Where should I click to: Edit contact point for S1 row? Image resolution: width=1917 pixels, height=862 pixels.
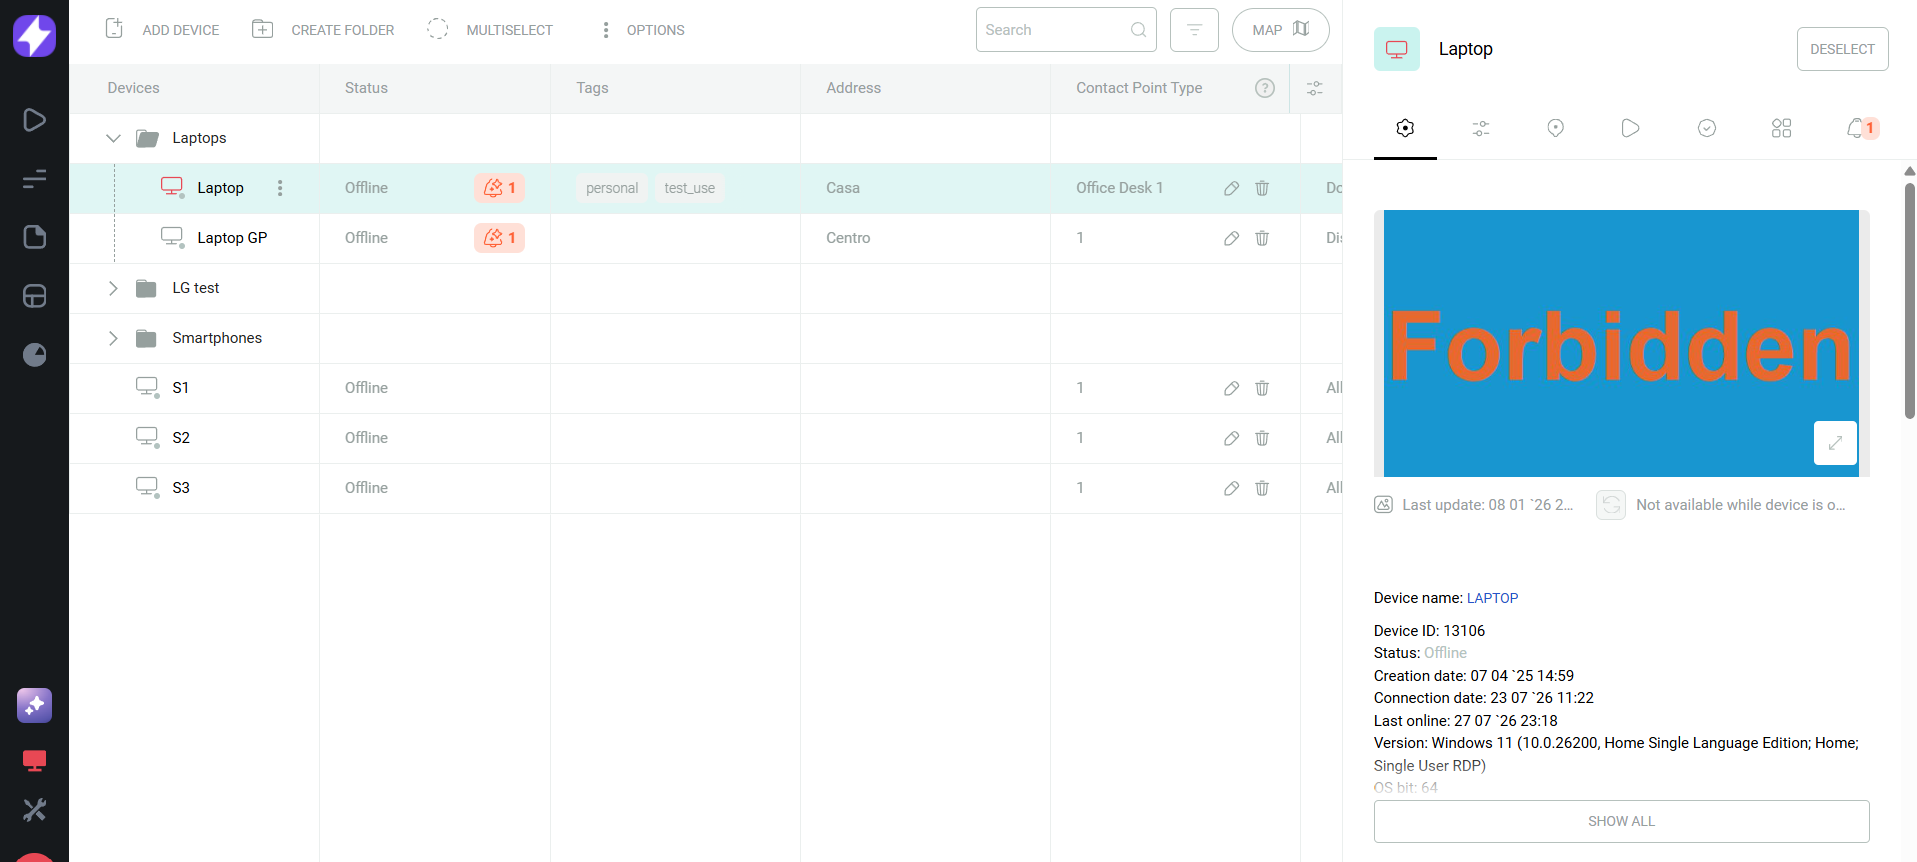pyautogui.click(x=1232, y=388)
